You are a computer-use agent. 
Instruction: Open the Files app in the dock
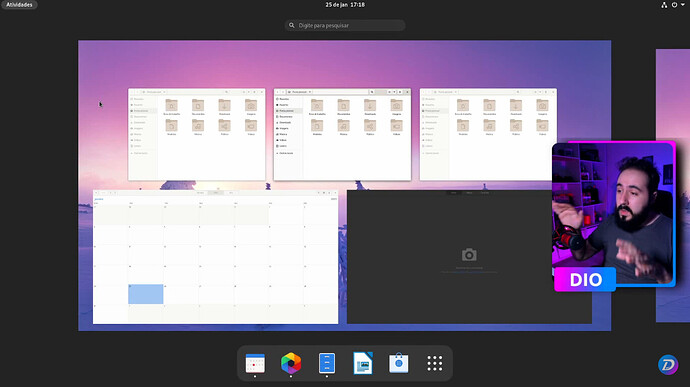pos(327,363)
